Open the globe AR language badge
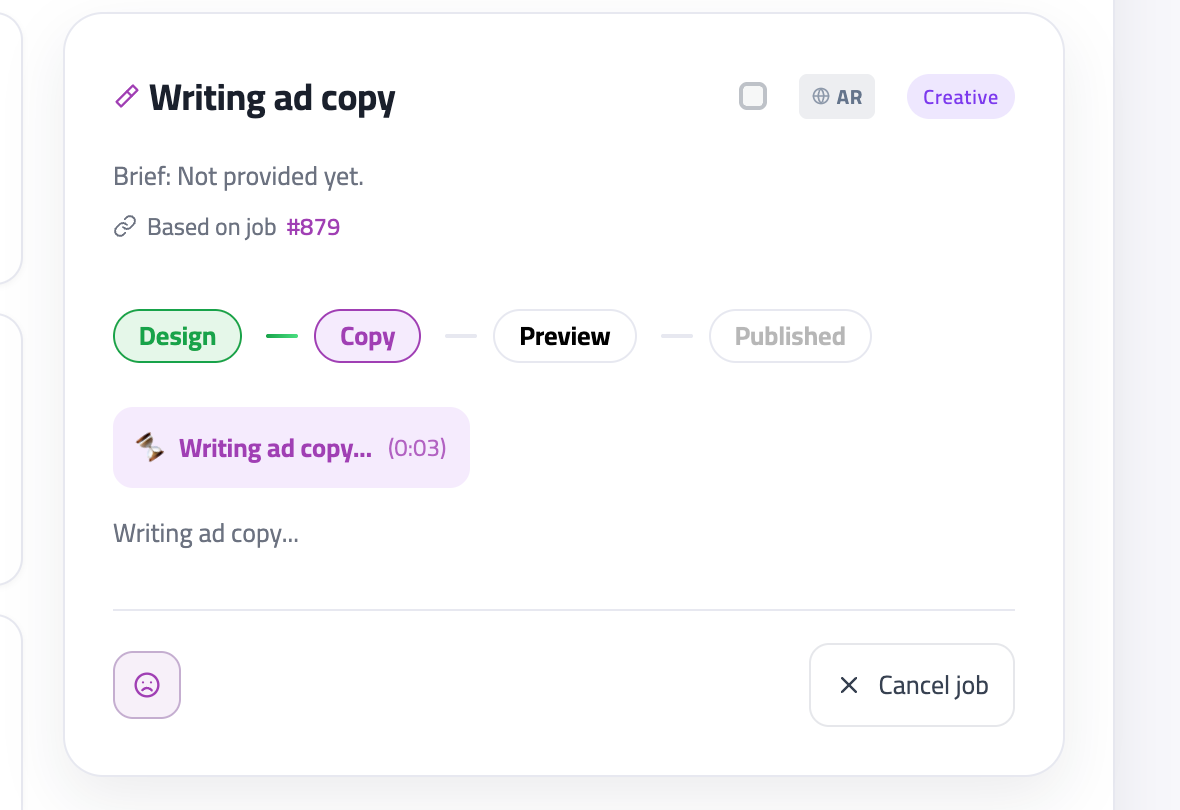Viewport: 1180px width, 810px height. [836, 96]
